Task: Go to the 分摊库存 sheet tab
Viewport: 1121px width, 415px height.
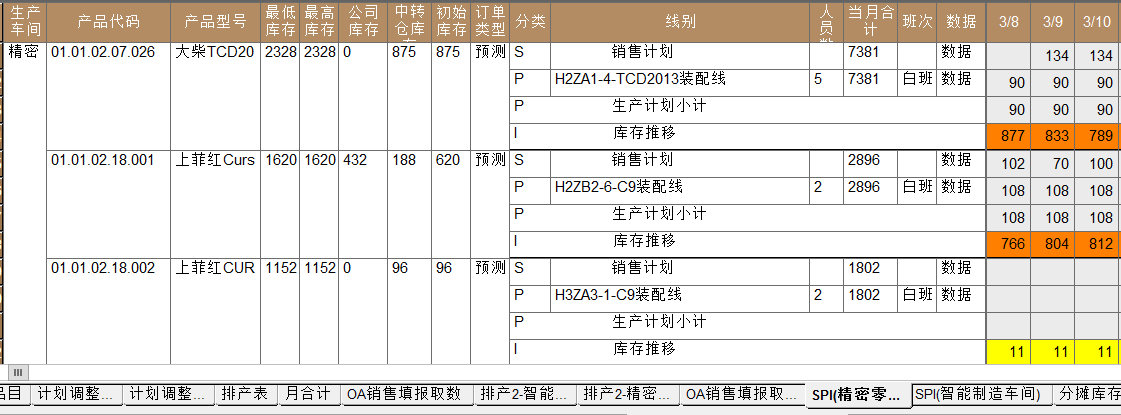Action: tap(1088, 394)
